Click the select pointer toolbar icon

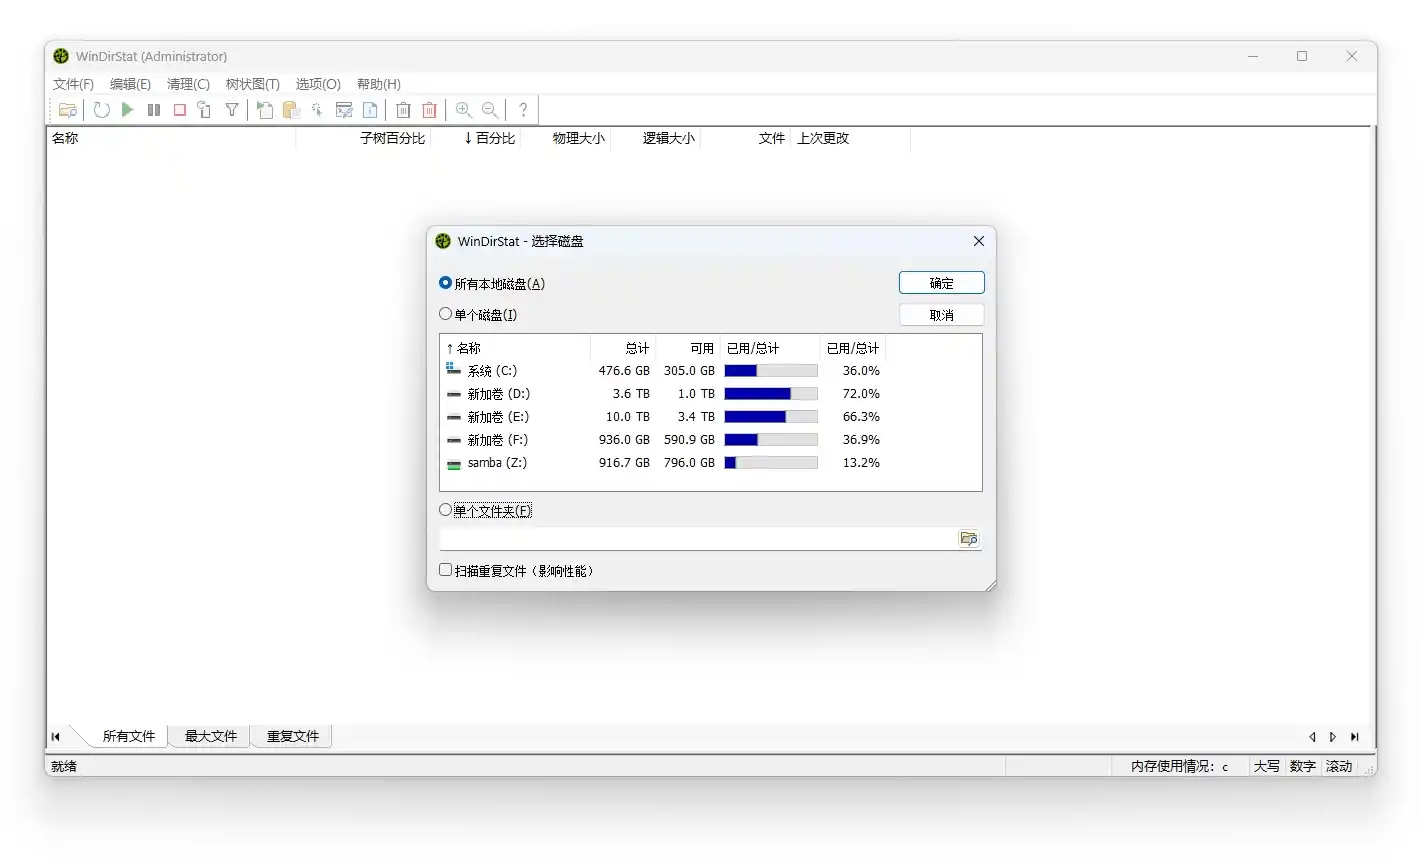(317, 110)
